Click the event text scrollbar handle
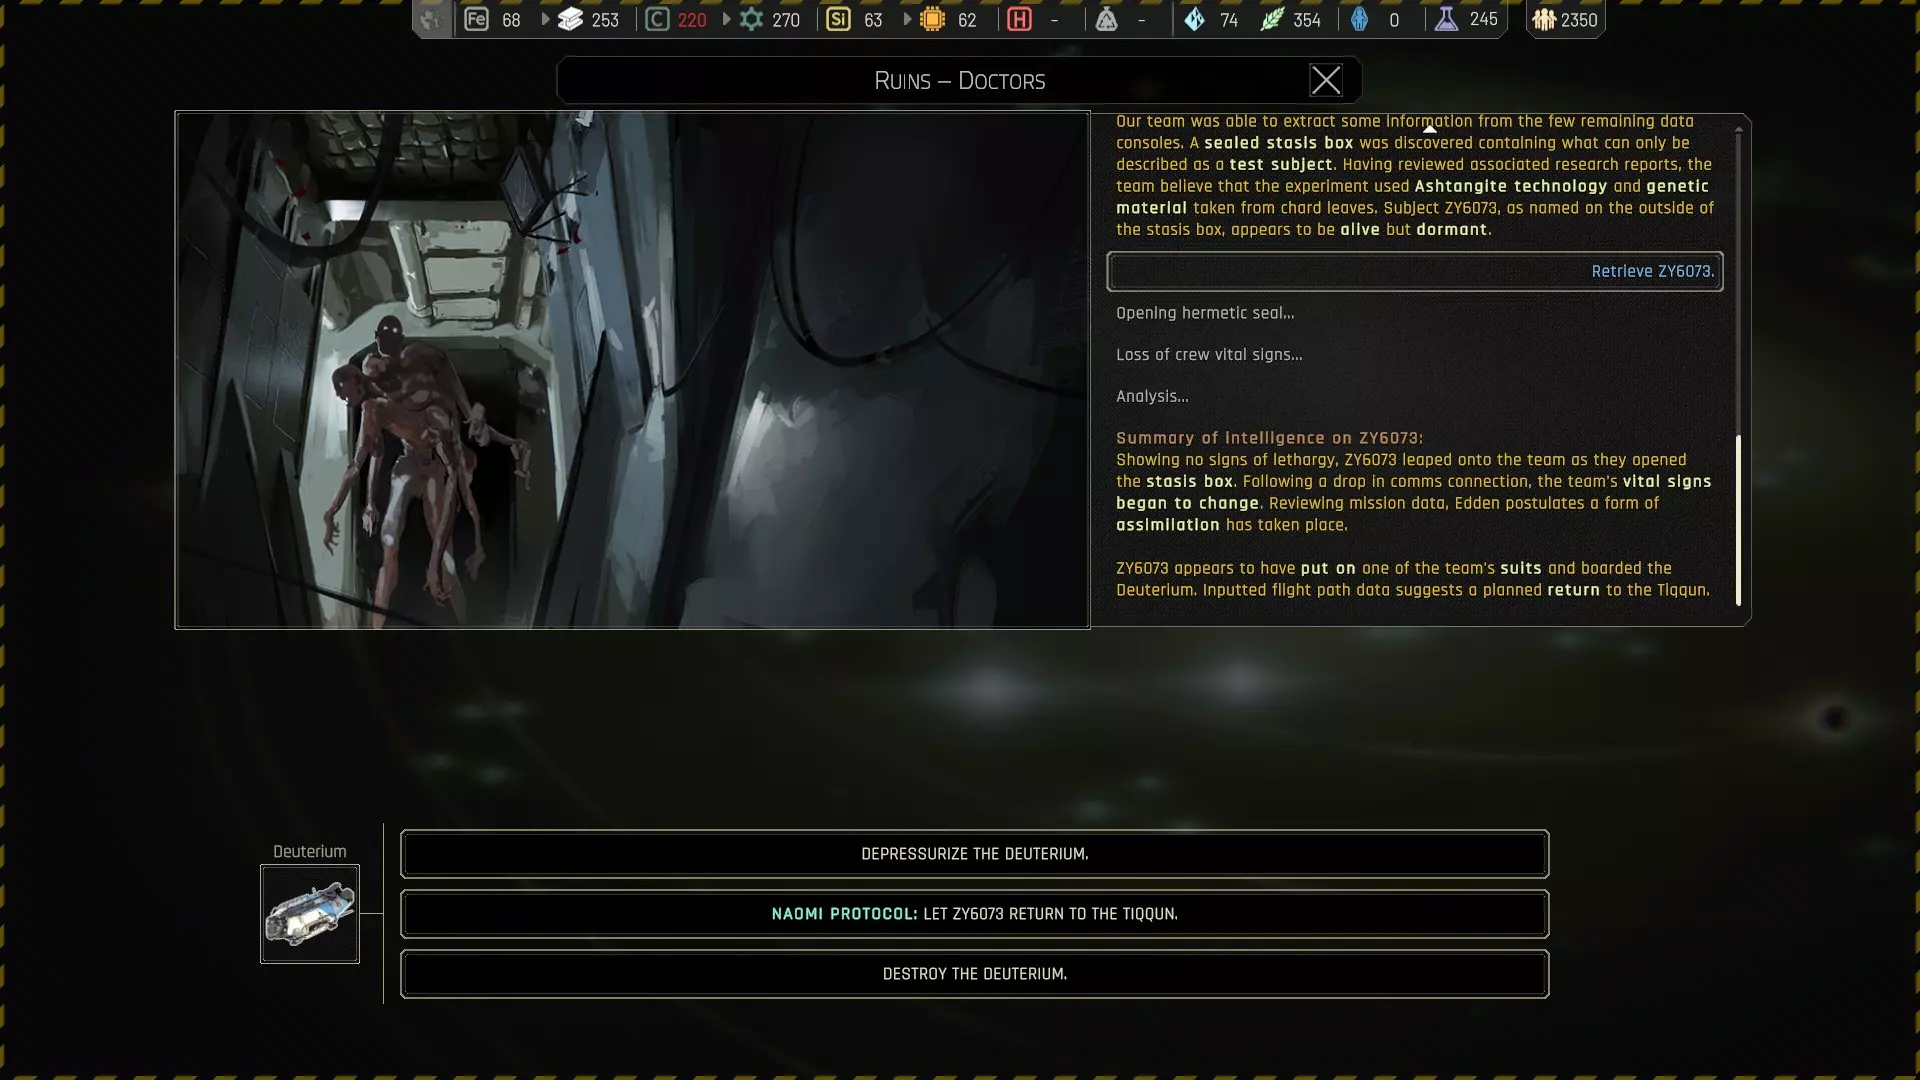The height and width of the screenshot is (1080, 1920). tap(1738, 520)
